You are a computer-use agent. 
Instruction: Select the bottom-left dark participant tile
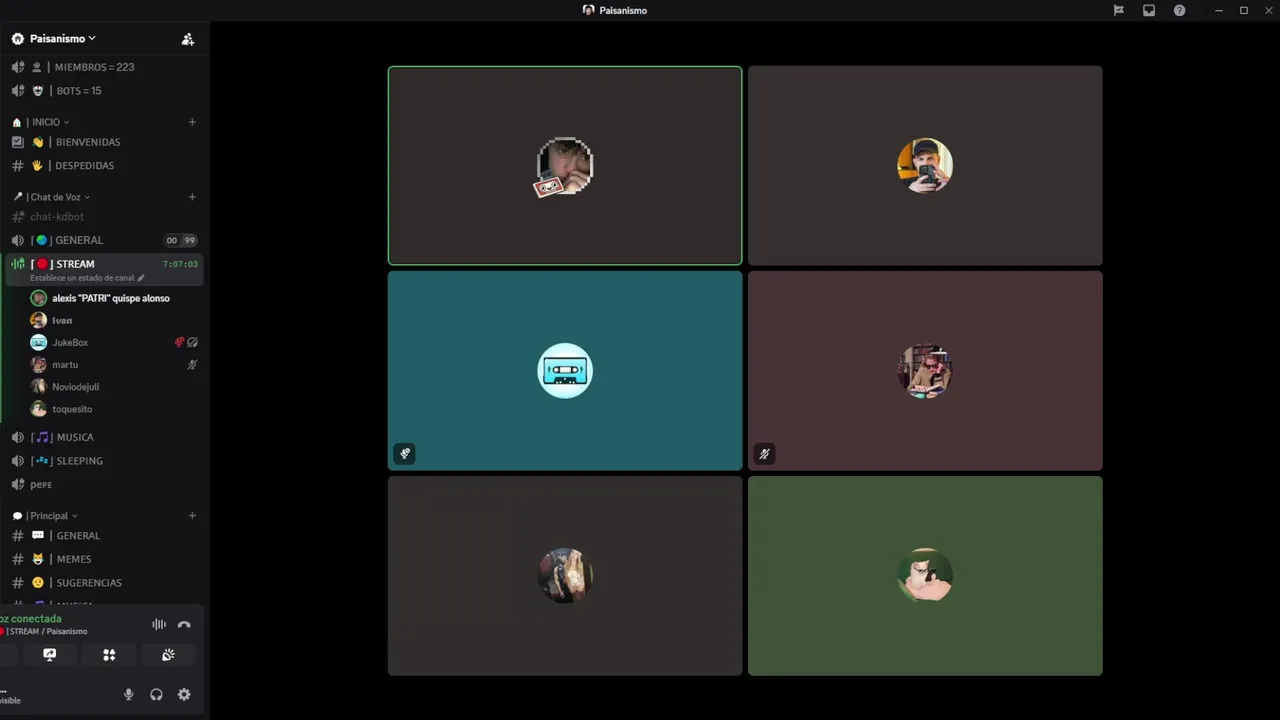[x=565, y=575]
